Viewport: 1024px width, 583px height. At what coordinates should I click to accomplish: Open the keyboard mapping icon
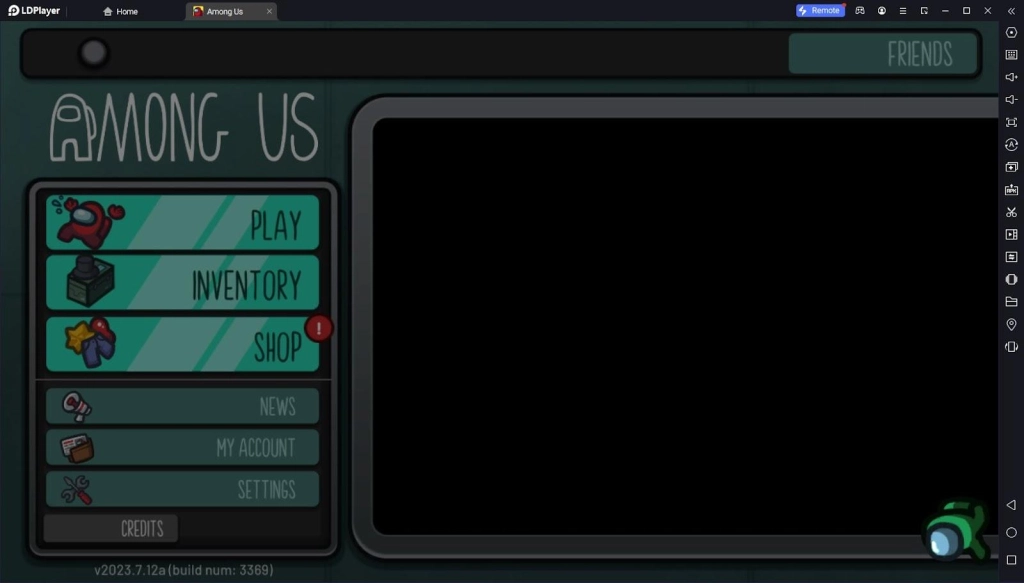coord(1011,55)
